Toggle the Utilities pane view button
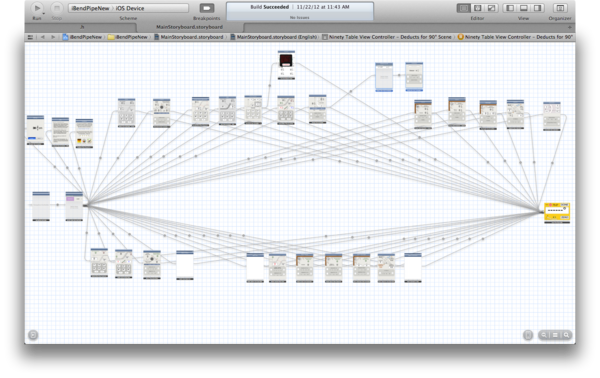This screenshot has height=378, width=600. 537,8
